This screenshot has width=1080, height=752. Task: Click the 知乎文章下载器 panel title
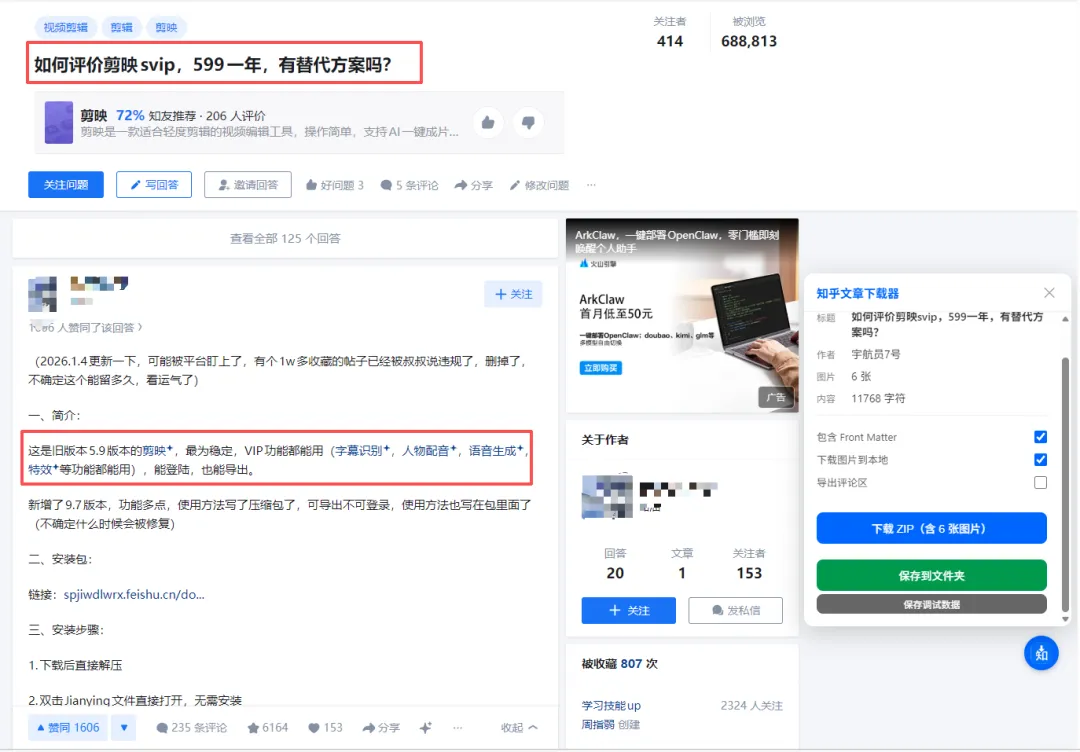tap(858, 293)
